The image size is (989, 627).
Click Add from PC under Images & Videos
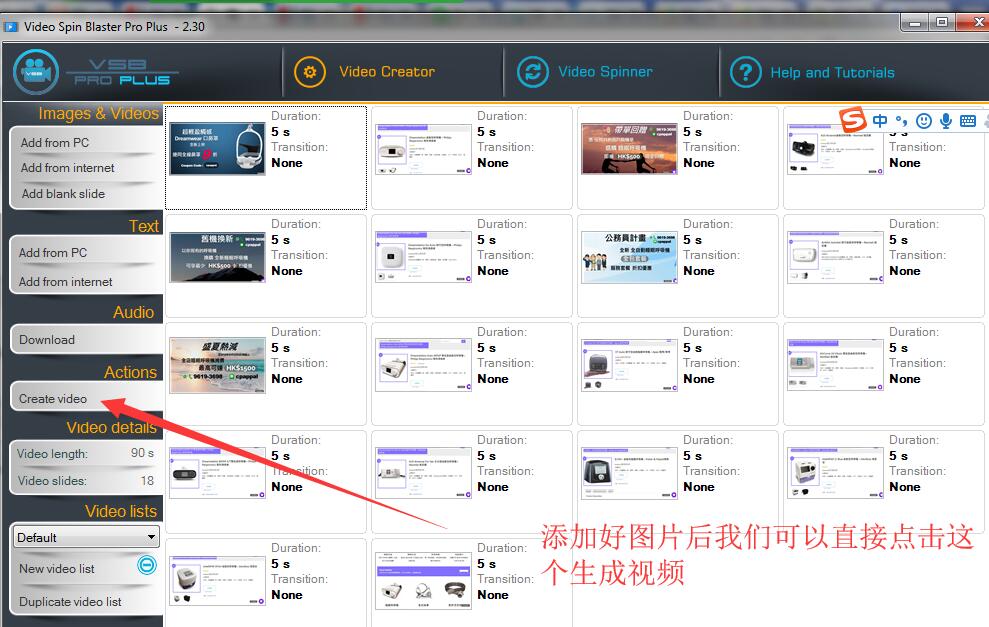click(55, 143)
